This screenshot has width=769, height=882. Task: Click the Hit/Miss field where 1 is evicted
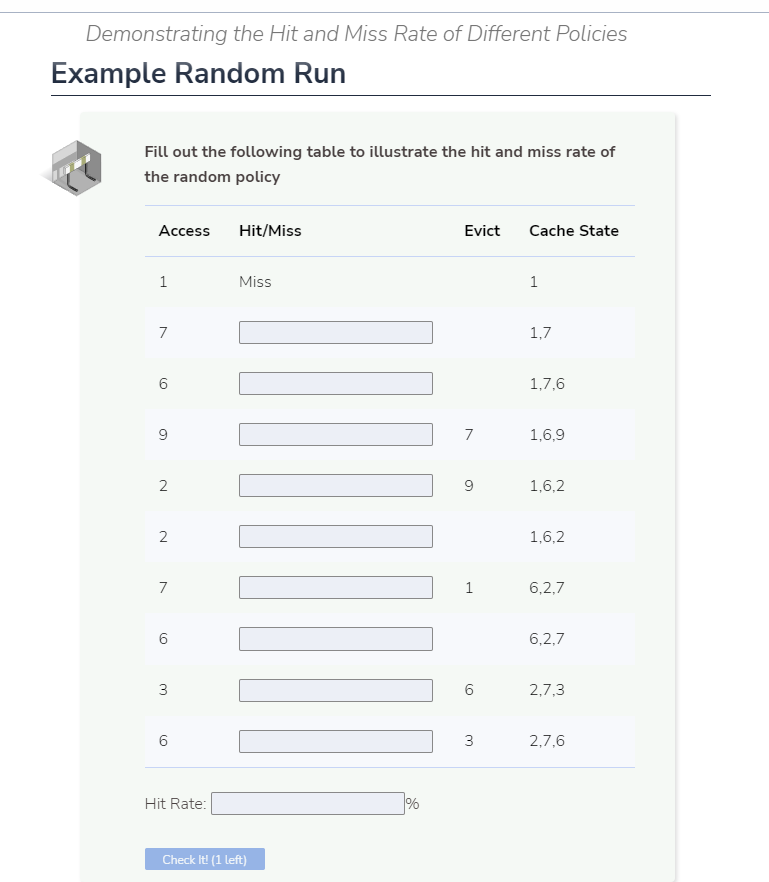click(335, 587)
